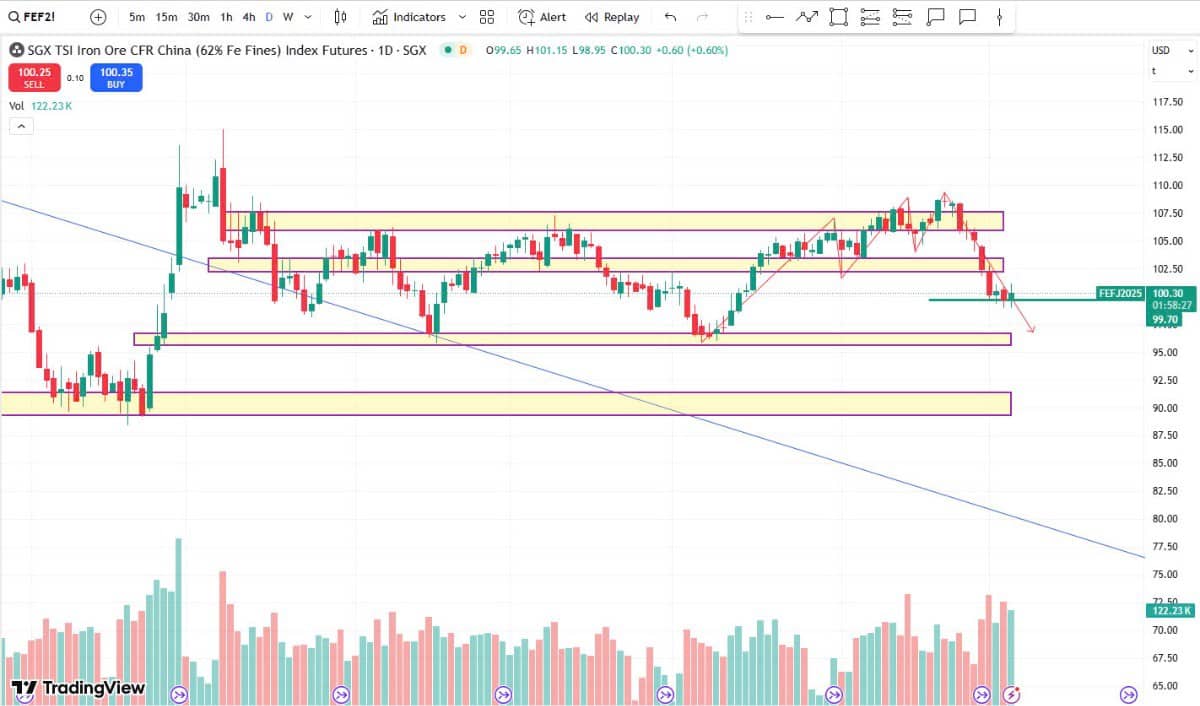Click the red 100.25 SELL button

34,77
